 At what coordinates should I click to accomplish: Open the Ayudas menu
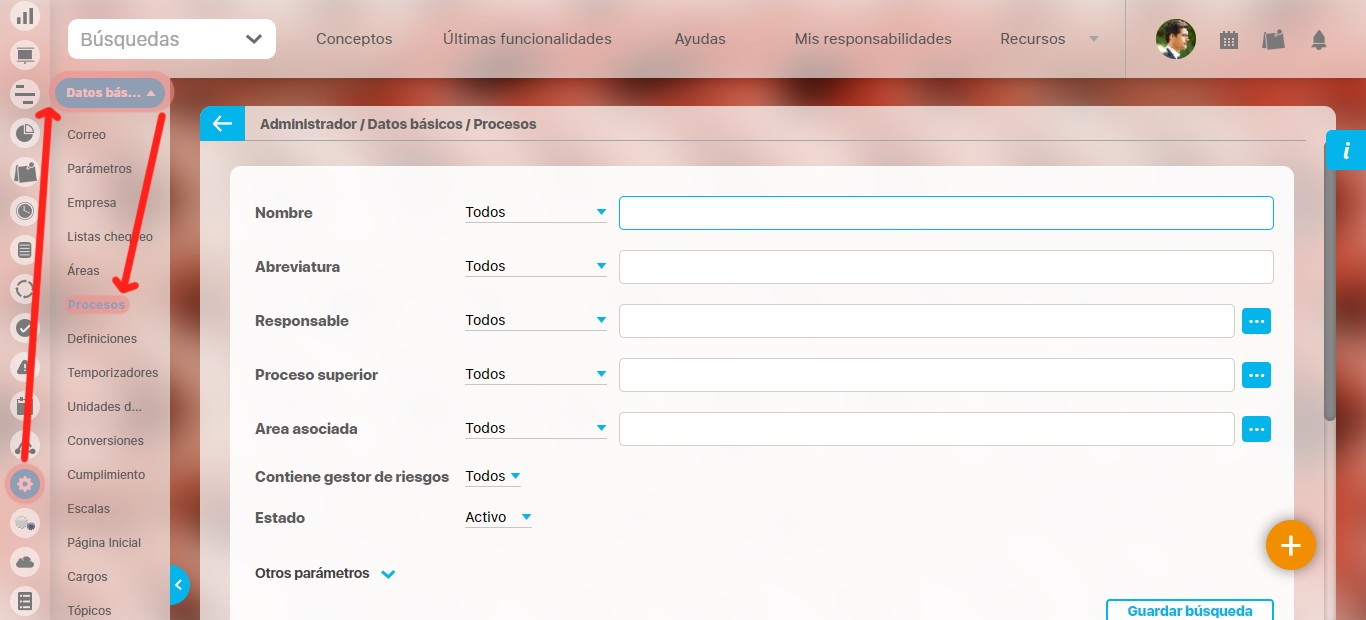[x=700, y=39]
